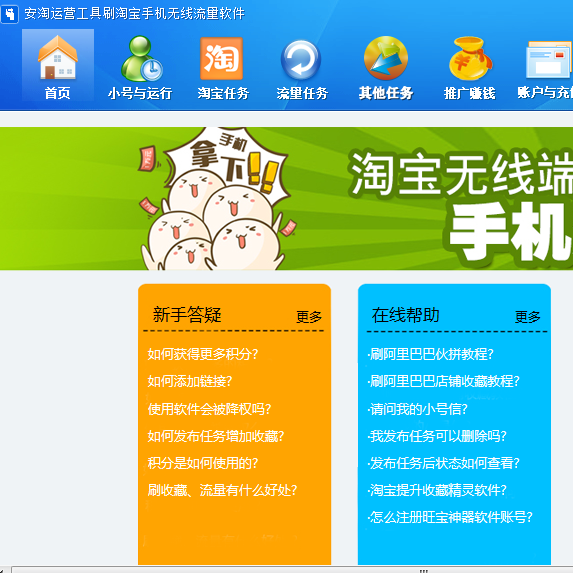Image resolution: width=573 pixels, height=573 pixels.
Task: Click the horizontal scrollbar at bottom
Action: [292, 570]
